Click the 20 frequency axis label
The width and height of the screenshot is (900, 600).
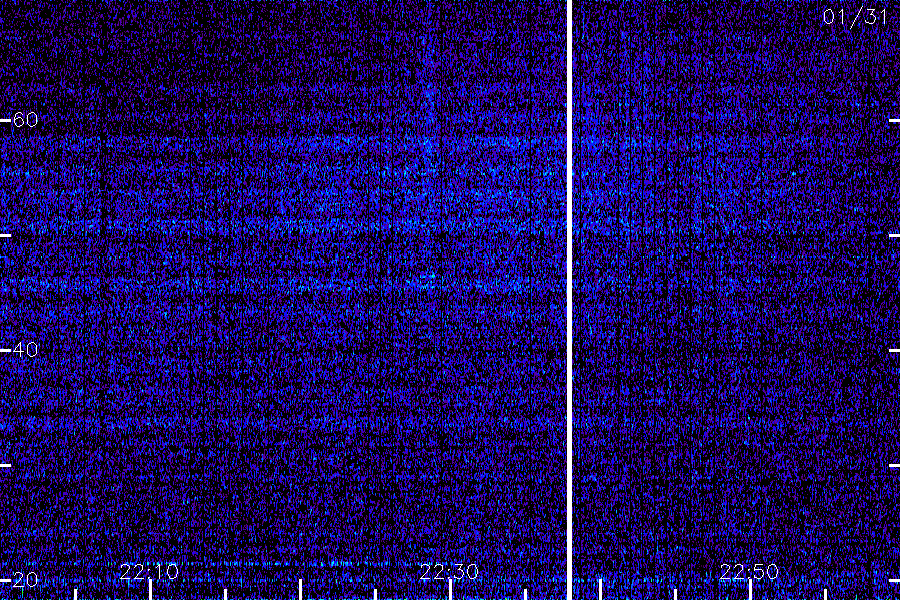[x=25, y=580]
